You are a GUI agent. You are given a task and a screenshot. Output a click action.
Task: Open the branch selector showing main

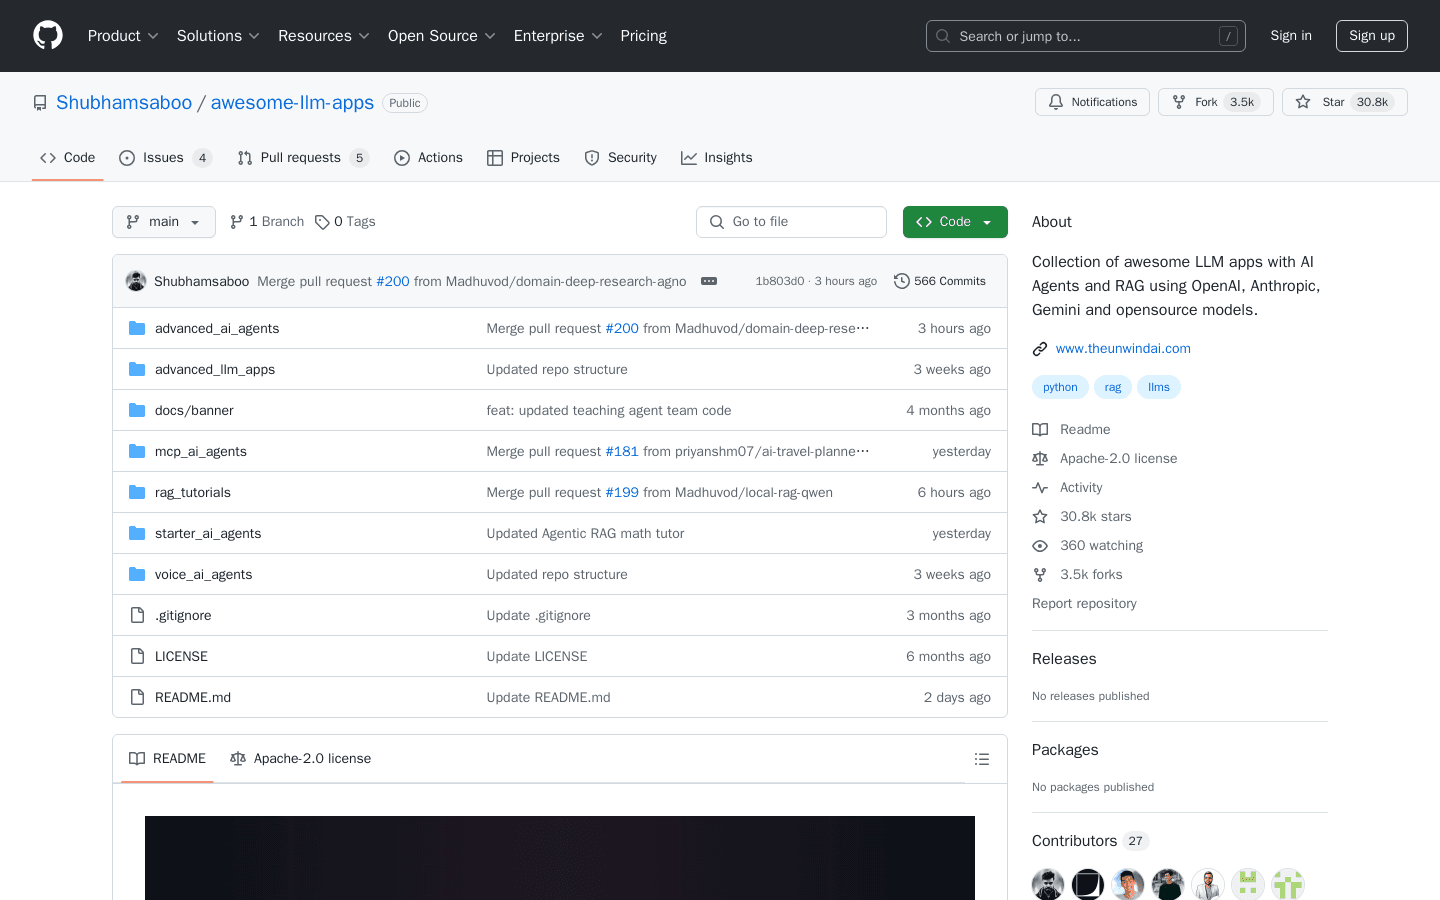click(163, 221)
